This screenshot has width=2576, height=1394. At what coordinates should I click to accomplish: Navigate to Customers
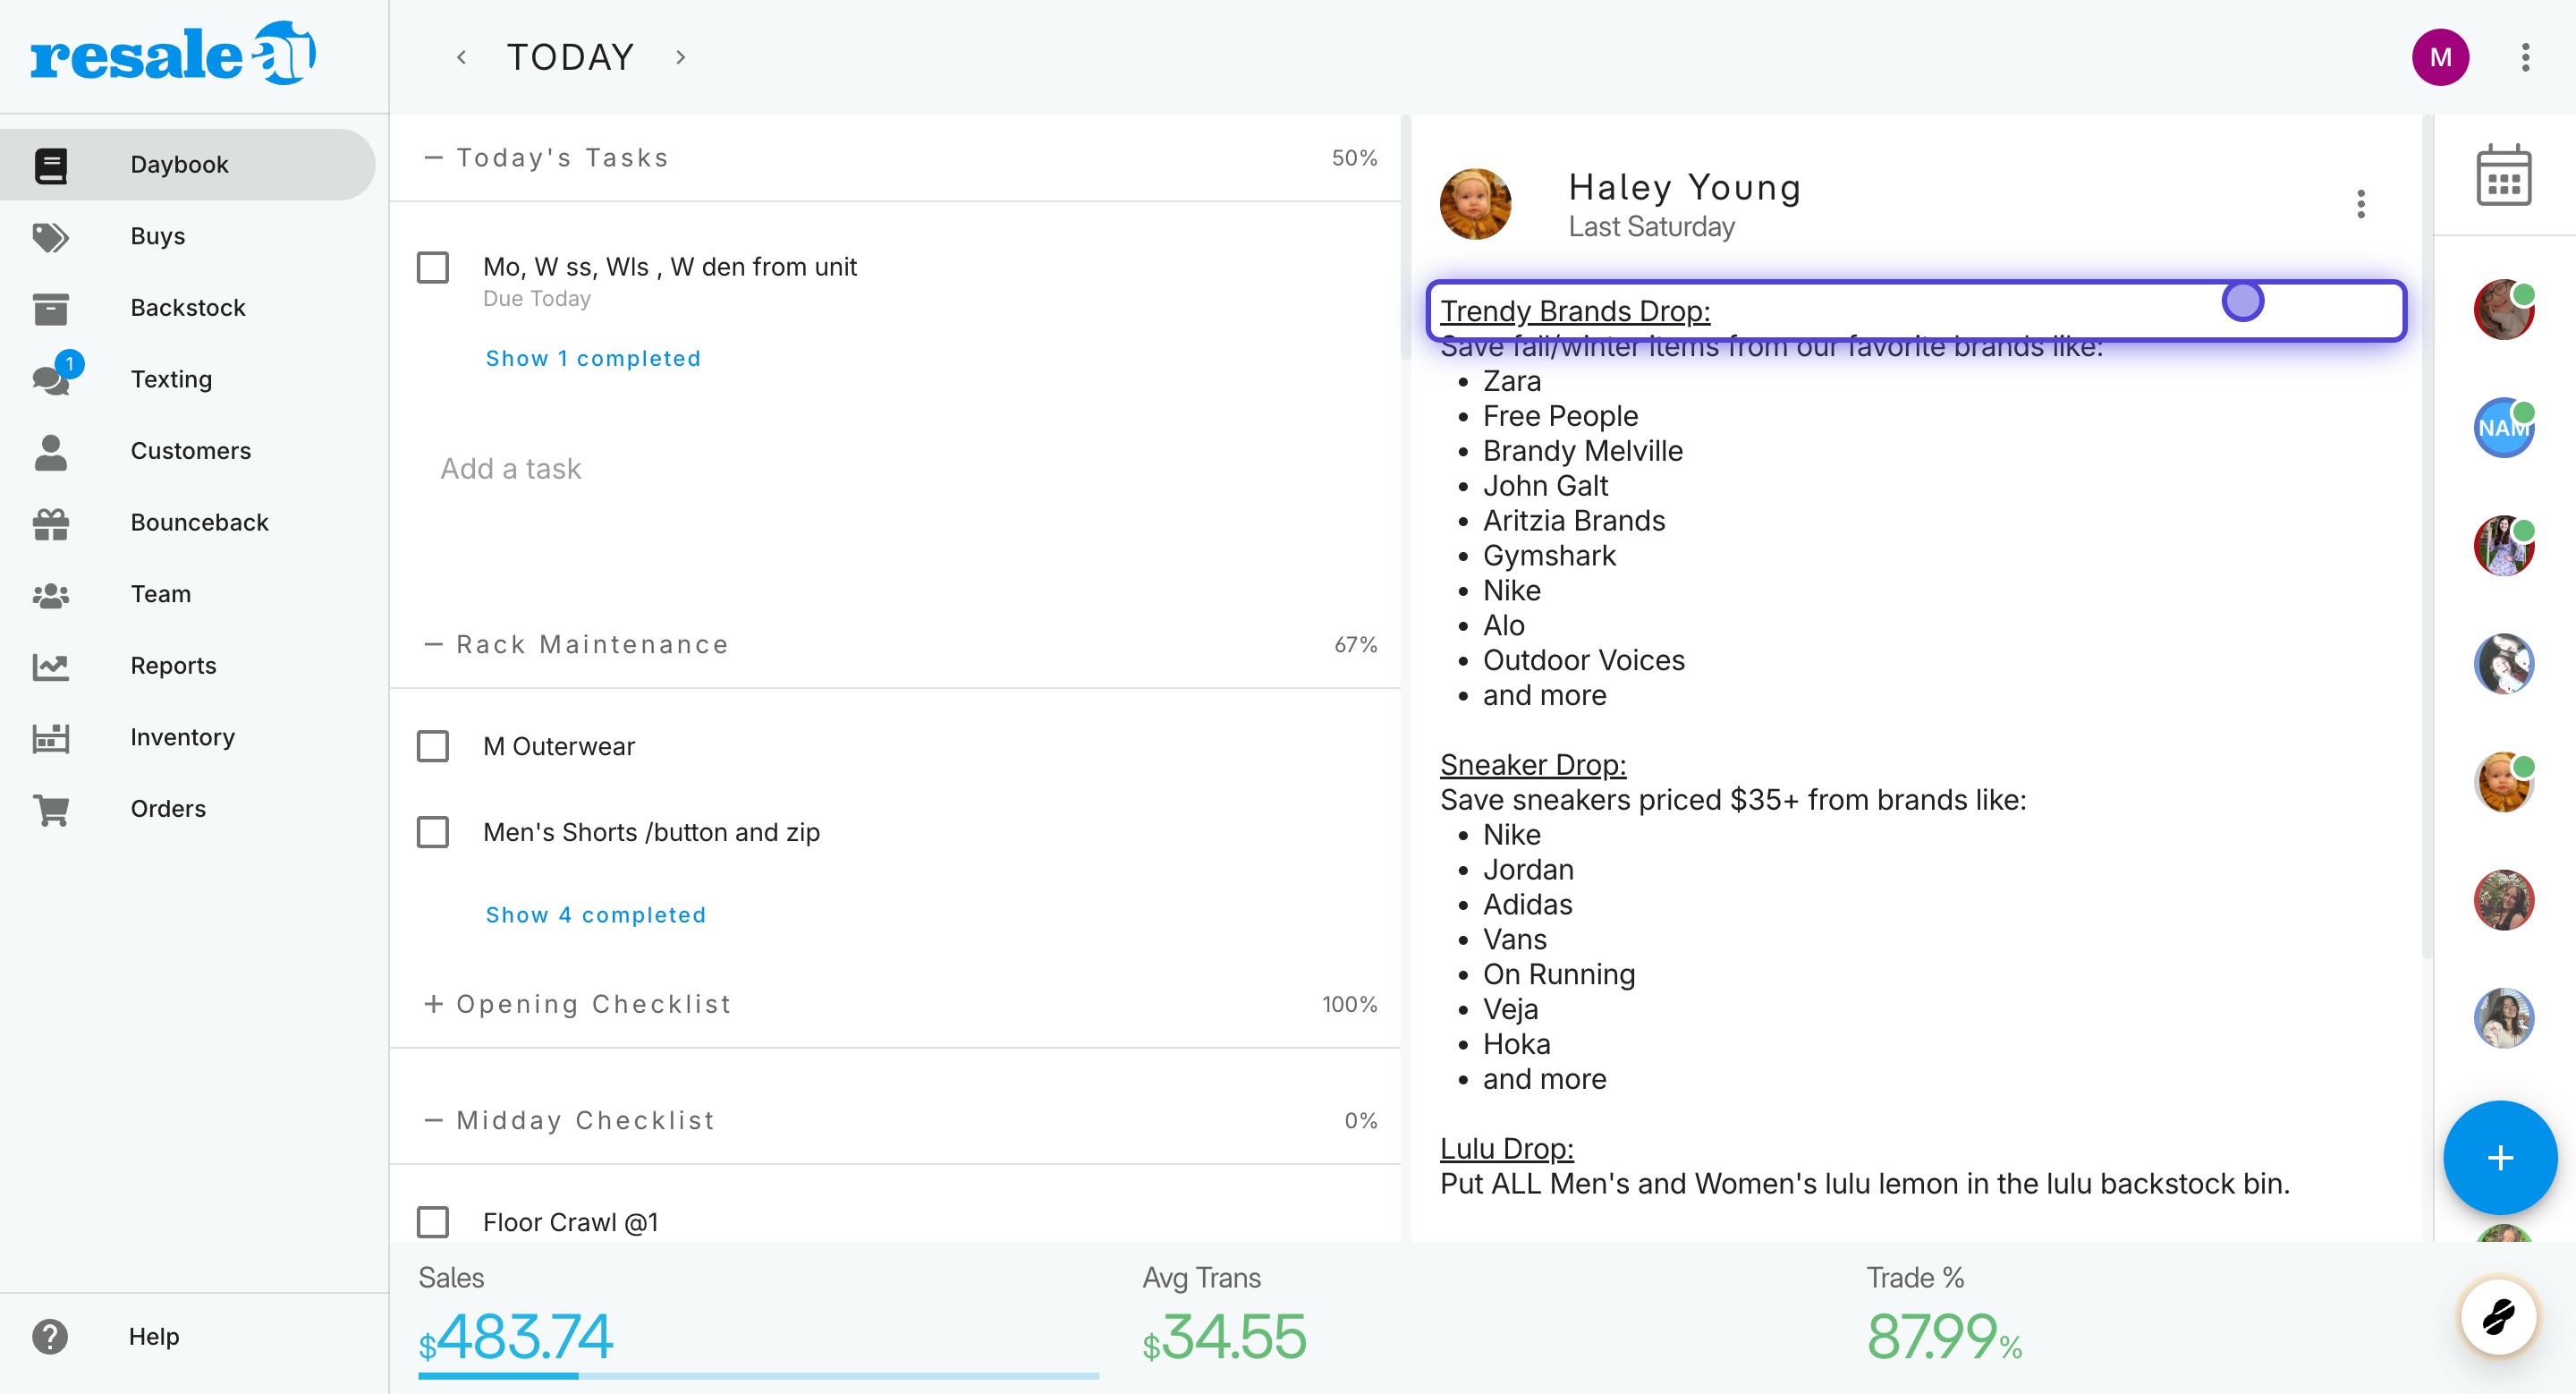click(x=187, y=451)
